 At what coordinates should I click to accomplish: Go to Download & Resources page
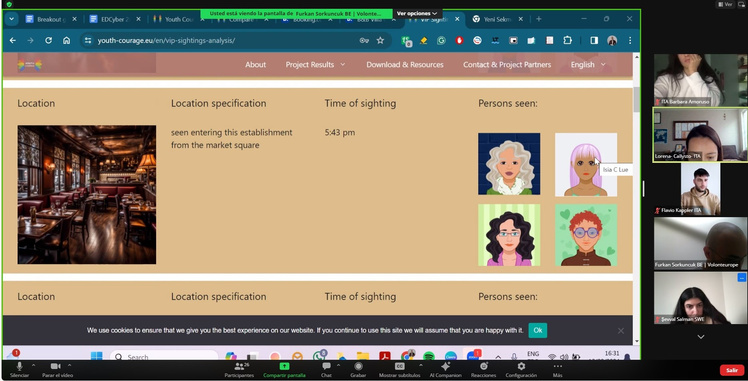click(405, 64)
